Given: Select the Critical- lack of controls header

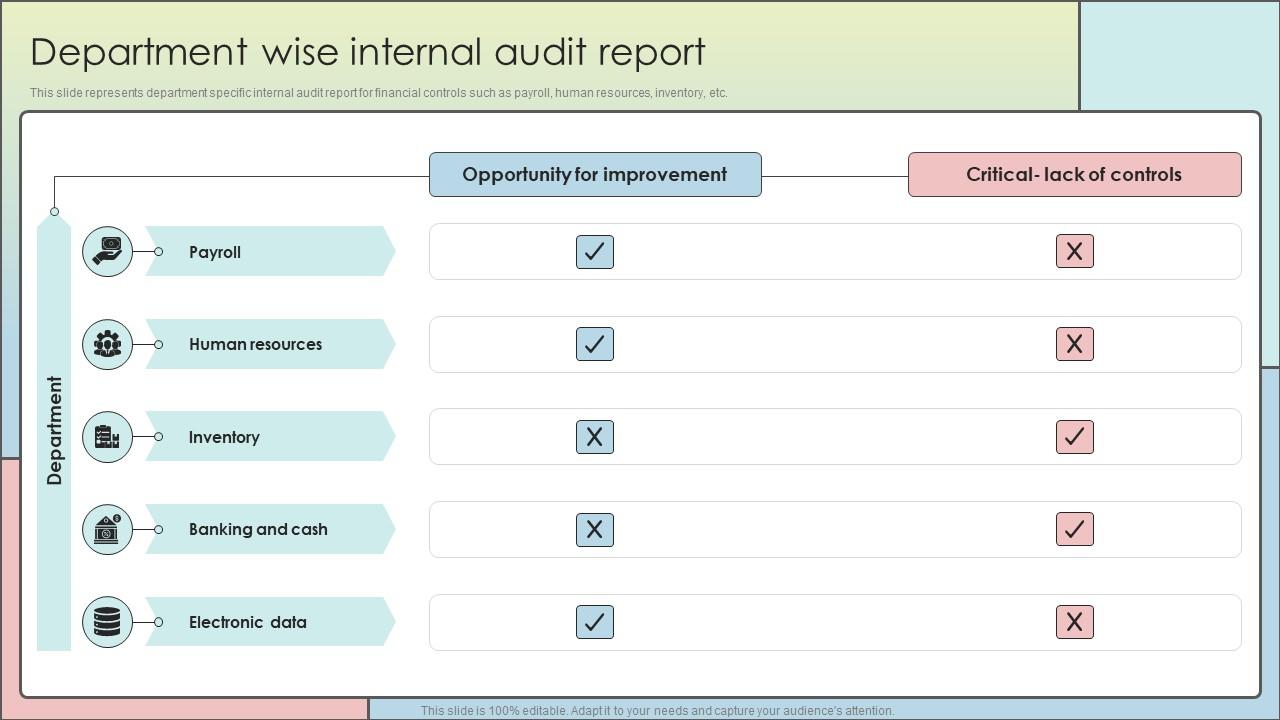Looking at the screenshot, I should pos(1074,174).
